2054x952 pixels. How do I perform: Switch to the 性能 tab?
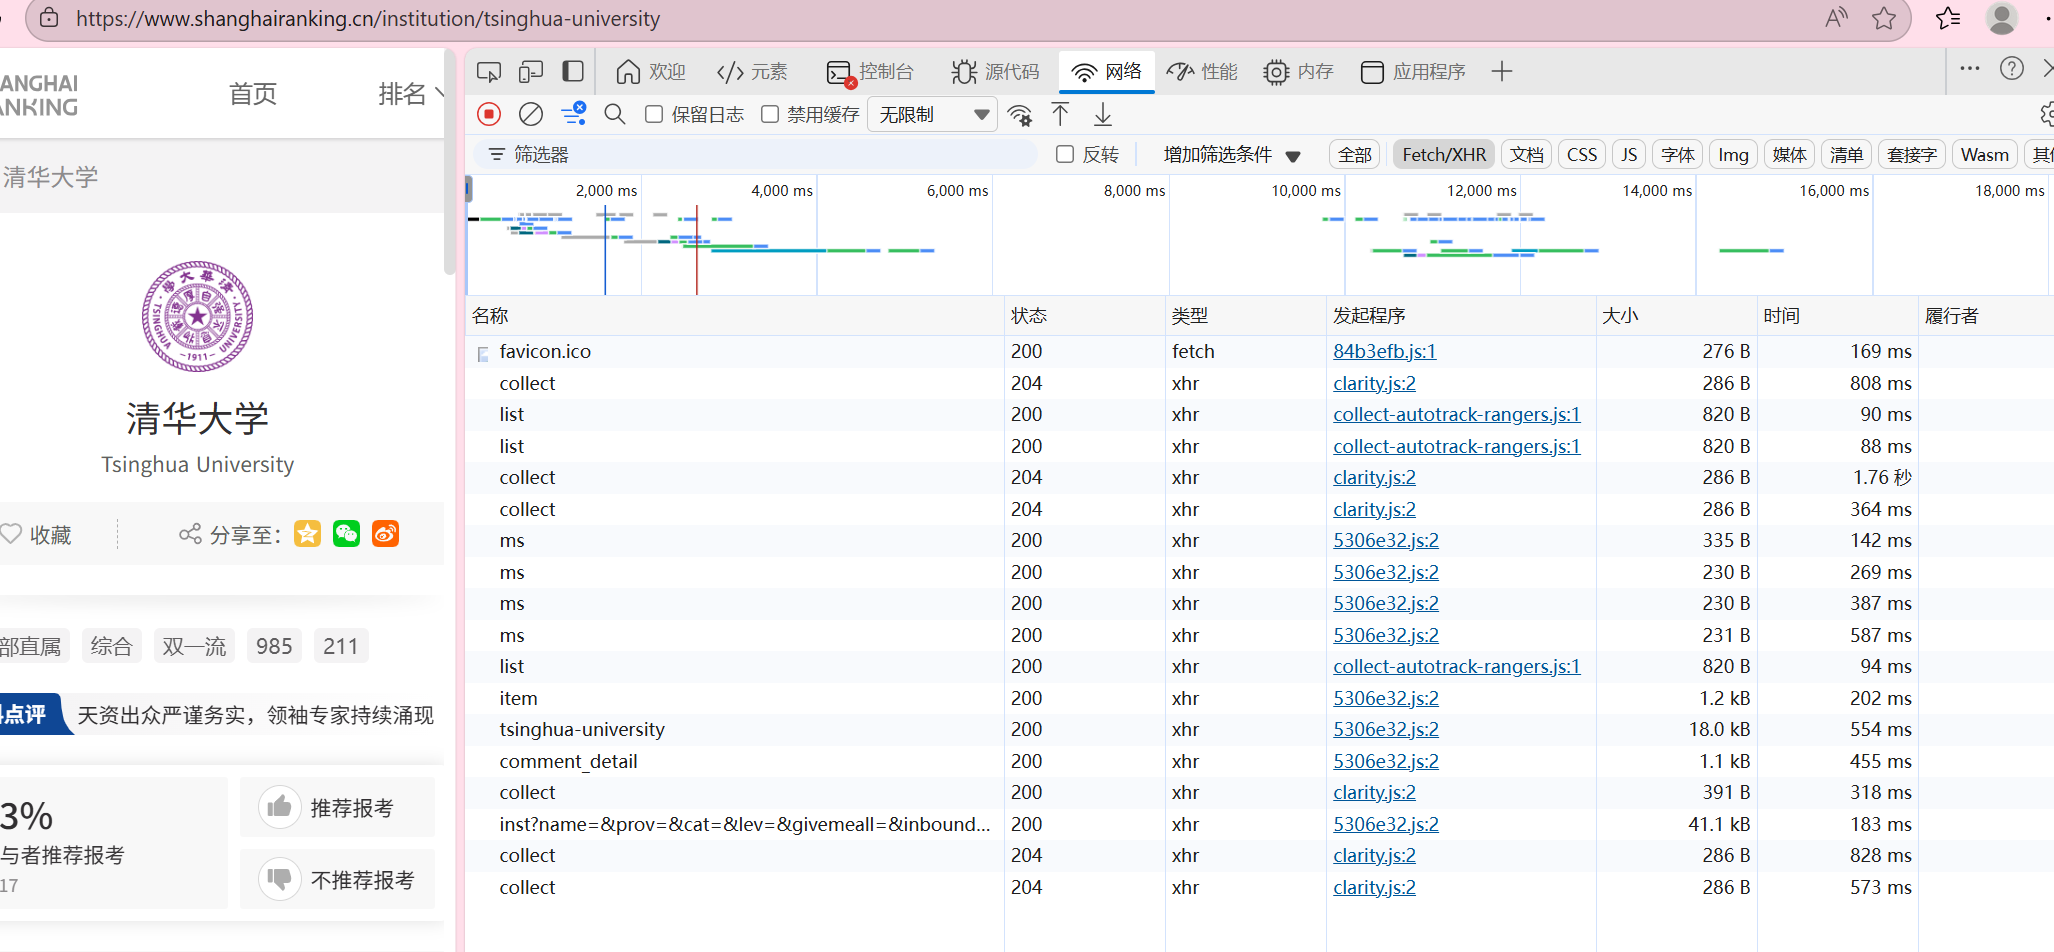pyautogui.click(x=1202, y=72)
